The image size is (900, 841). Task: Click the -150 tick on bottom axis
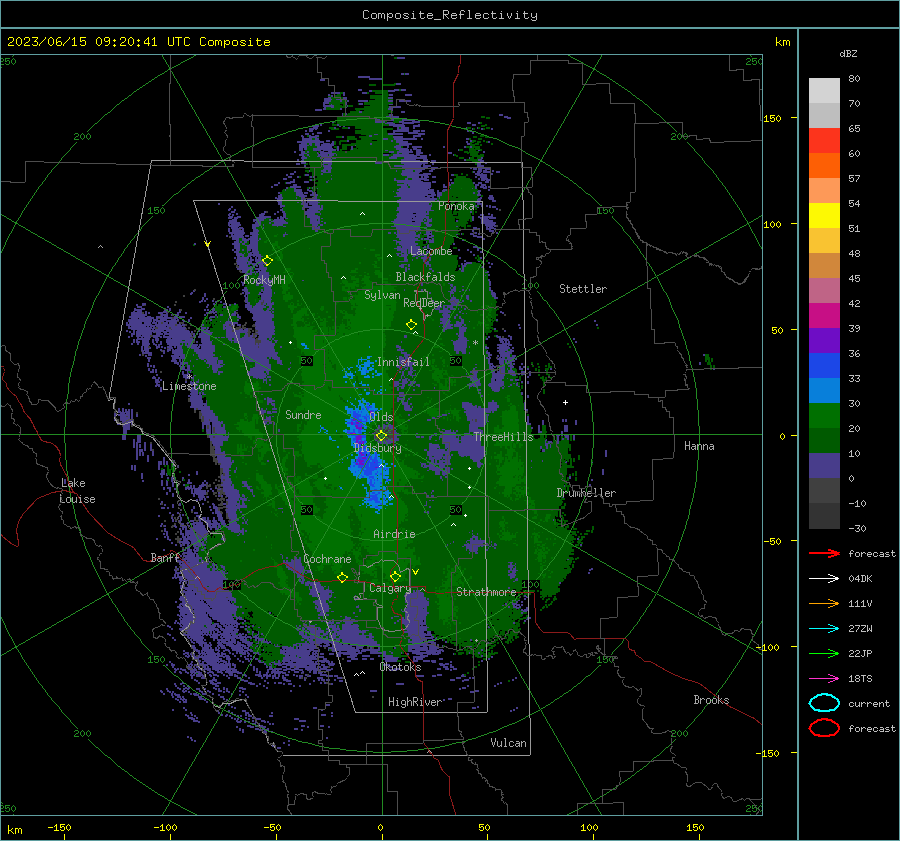pos(59,827)
